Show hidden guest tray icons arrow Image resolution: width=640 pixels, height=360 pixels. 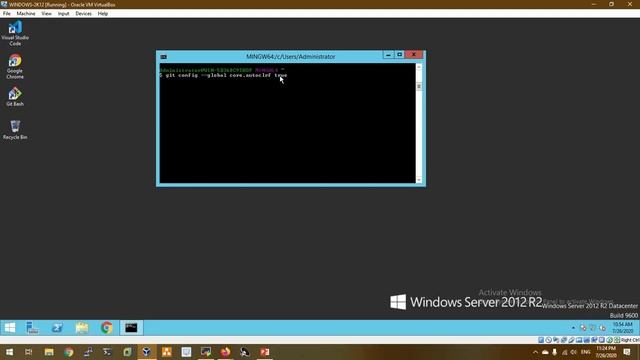pyautogui.click(x=573, y=328)
